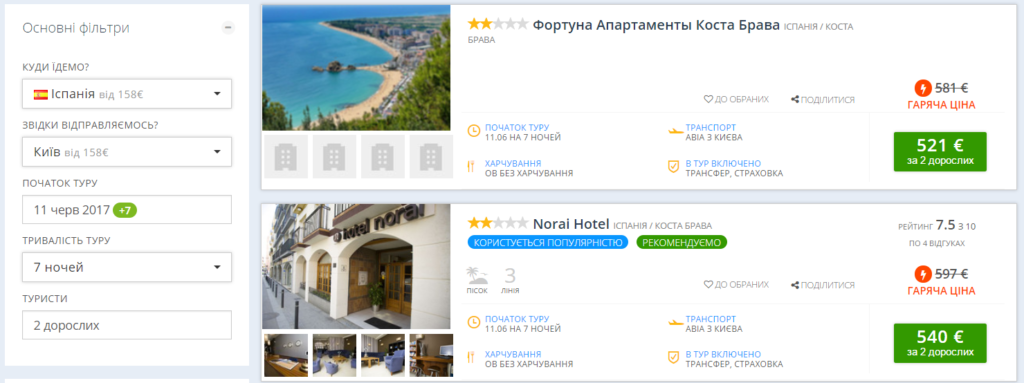The width and height of the screenshot is (1024, 383).
Task: Click clock icon in Norai Hotel card
Action: coord(474,322)
